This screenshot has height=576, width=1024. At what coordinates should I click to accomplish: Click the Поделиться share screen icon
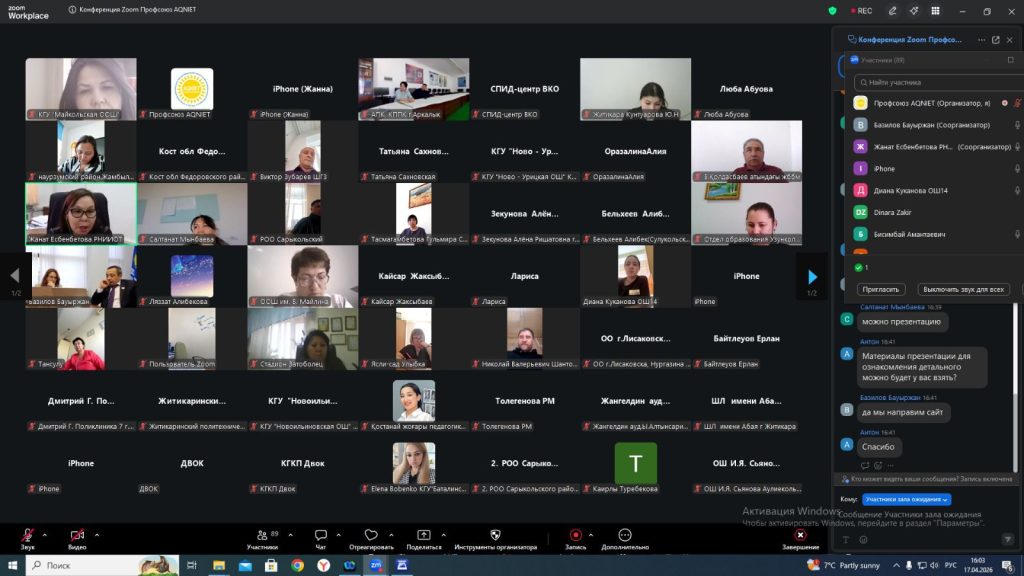coord(424,536)
